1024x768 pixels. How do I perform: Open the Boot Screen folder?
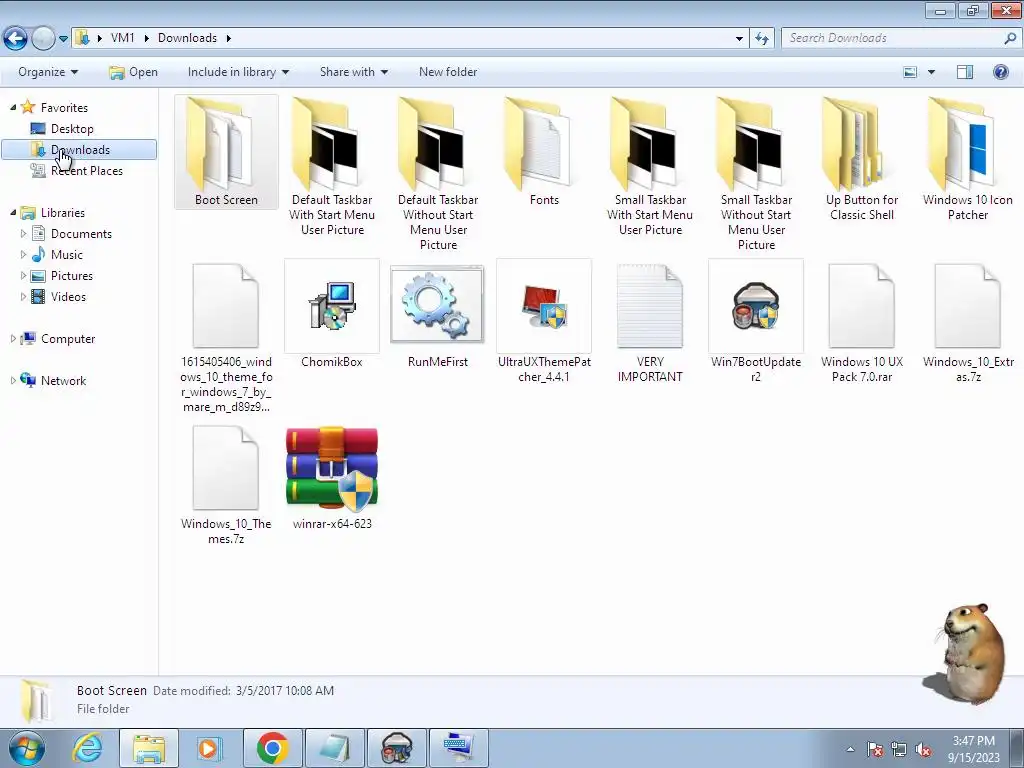(x=226, y=152)
